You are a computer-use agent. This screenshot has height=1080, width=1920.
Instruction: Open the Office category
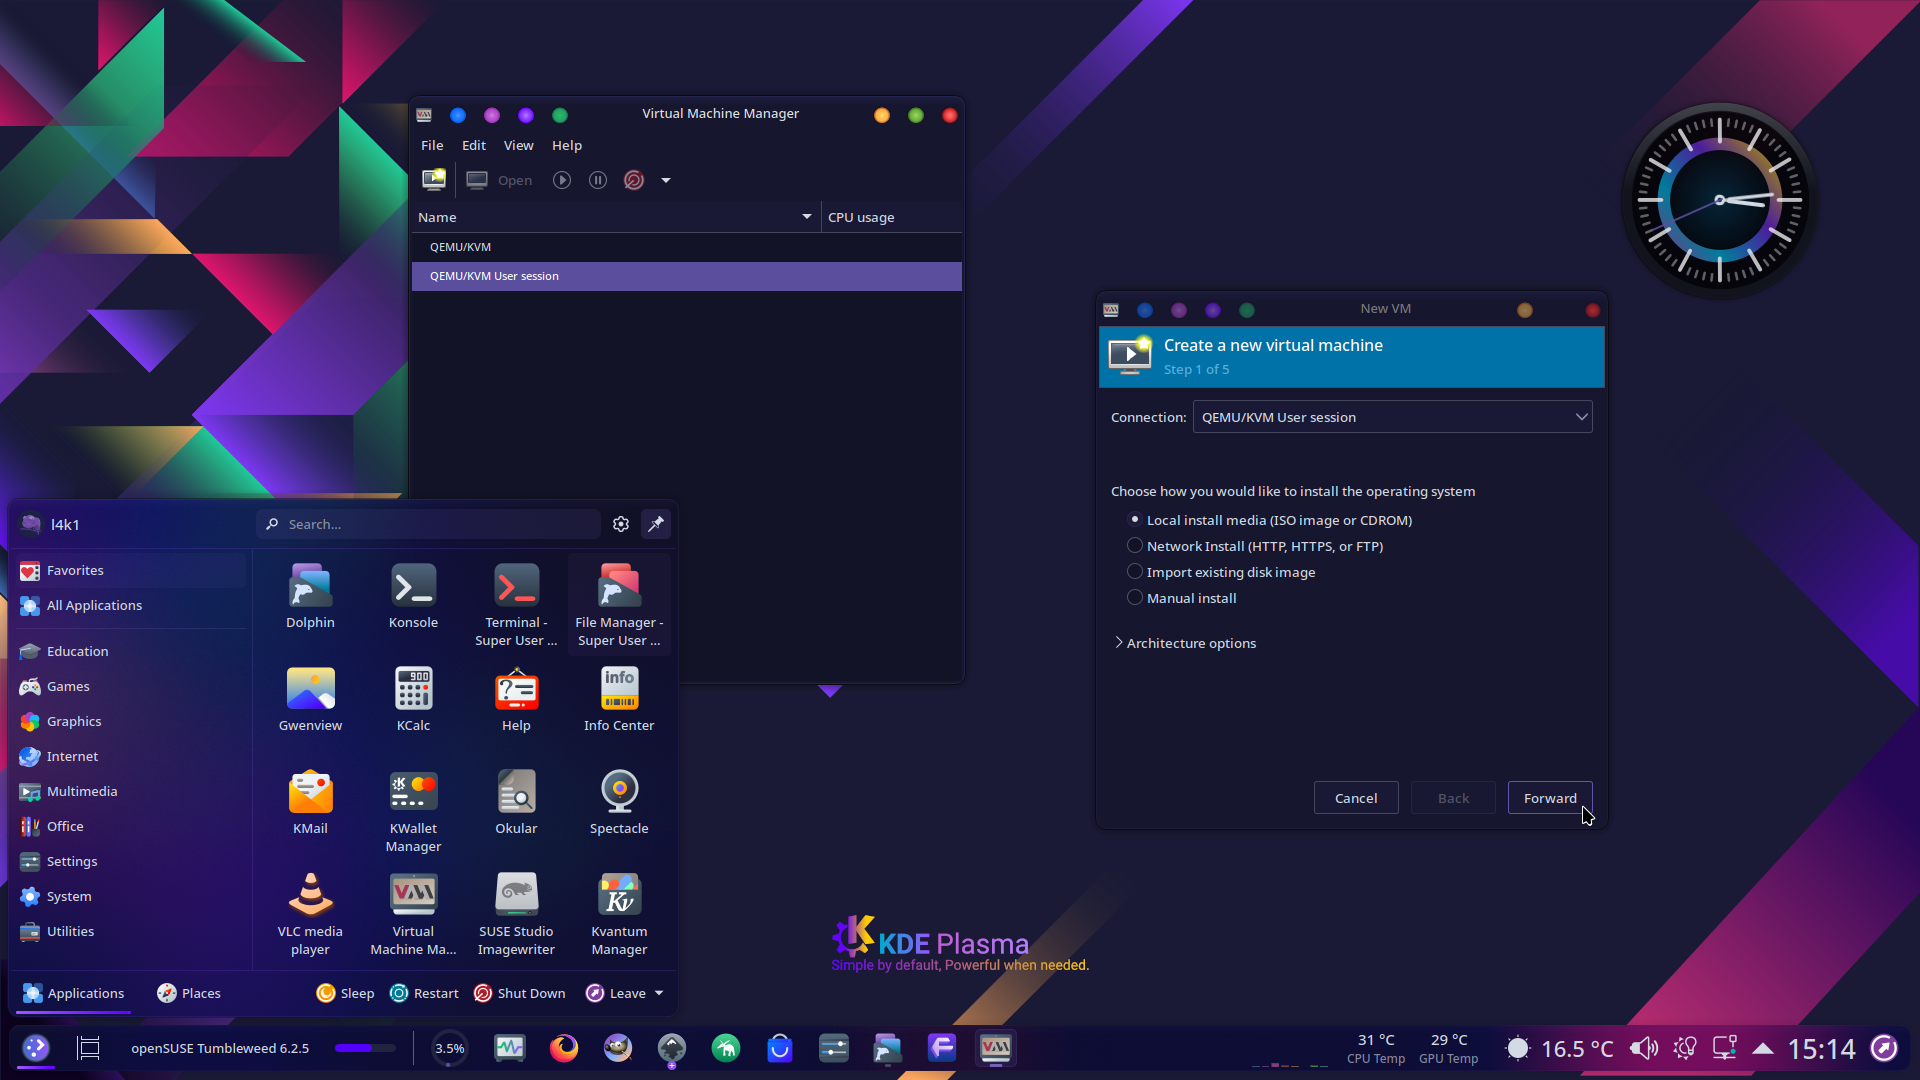(x=130, y=826)
